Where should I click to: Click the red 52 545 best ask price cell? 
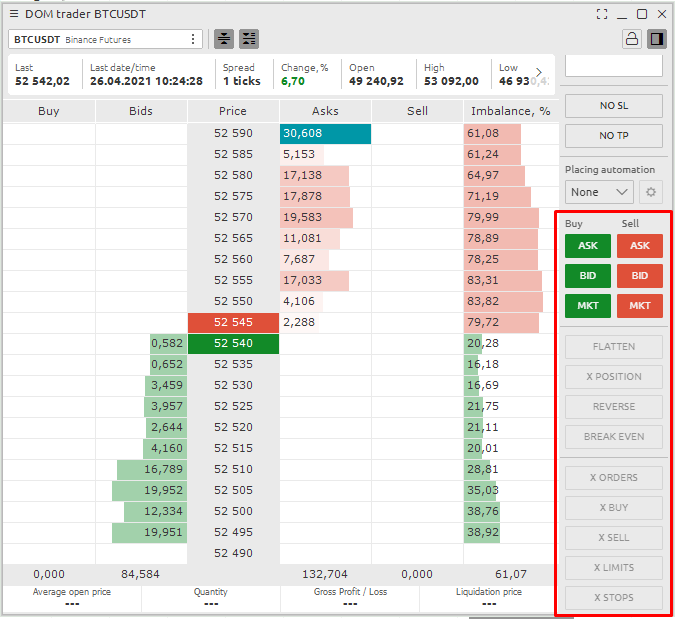233,322
